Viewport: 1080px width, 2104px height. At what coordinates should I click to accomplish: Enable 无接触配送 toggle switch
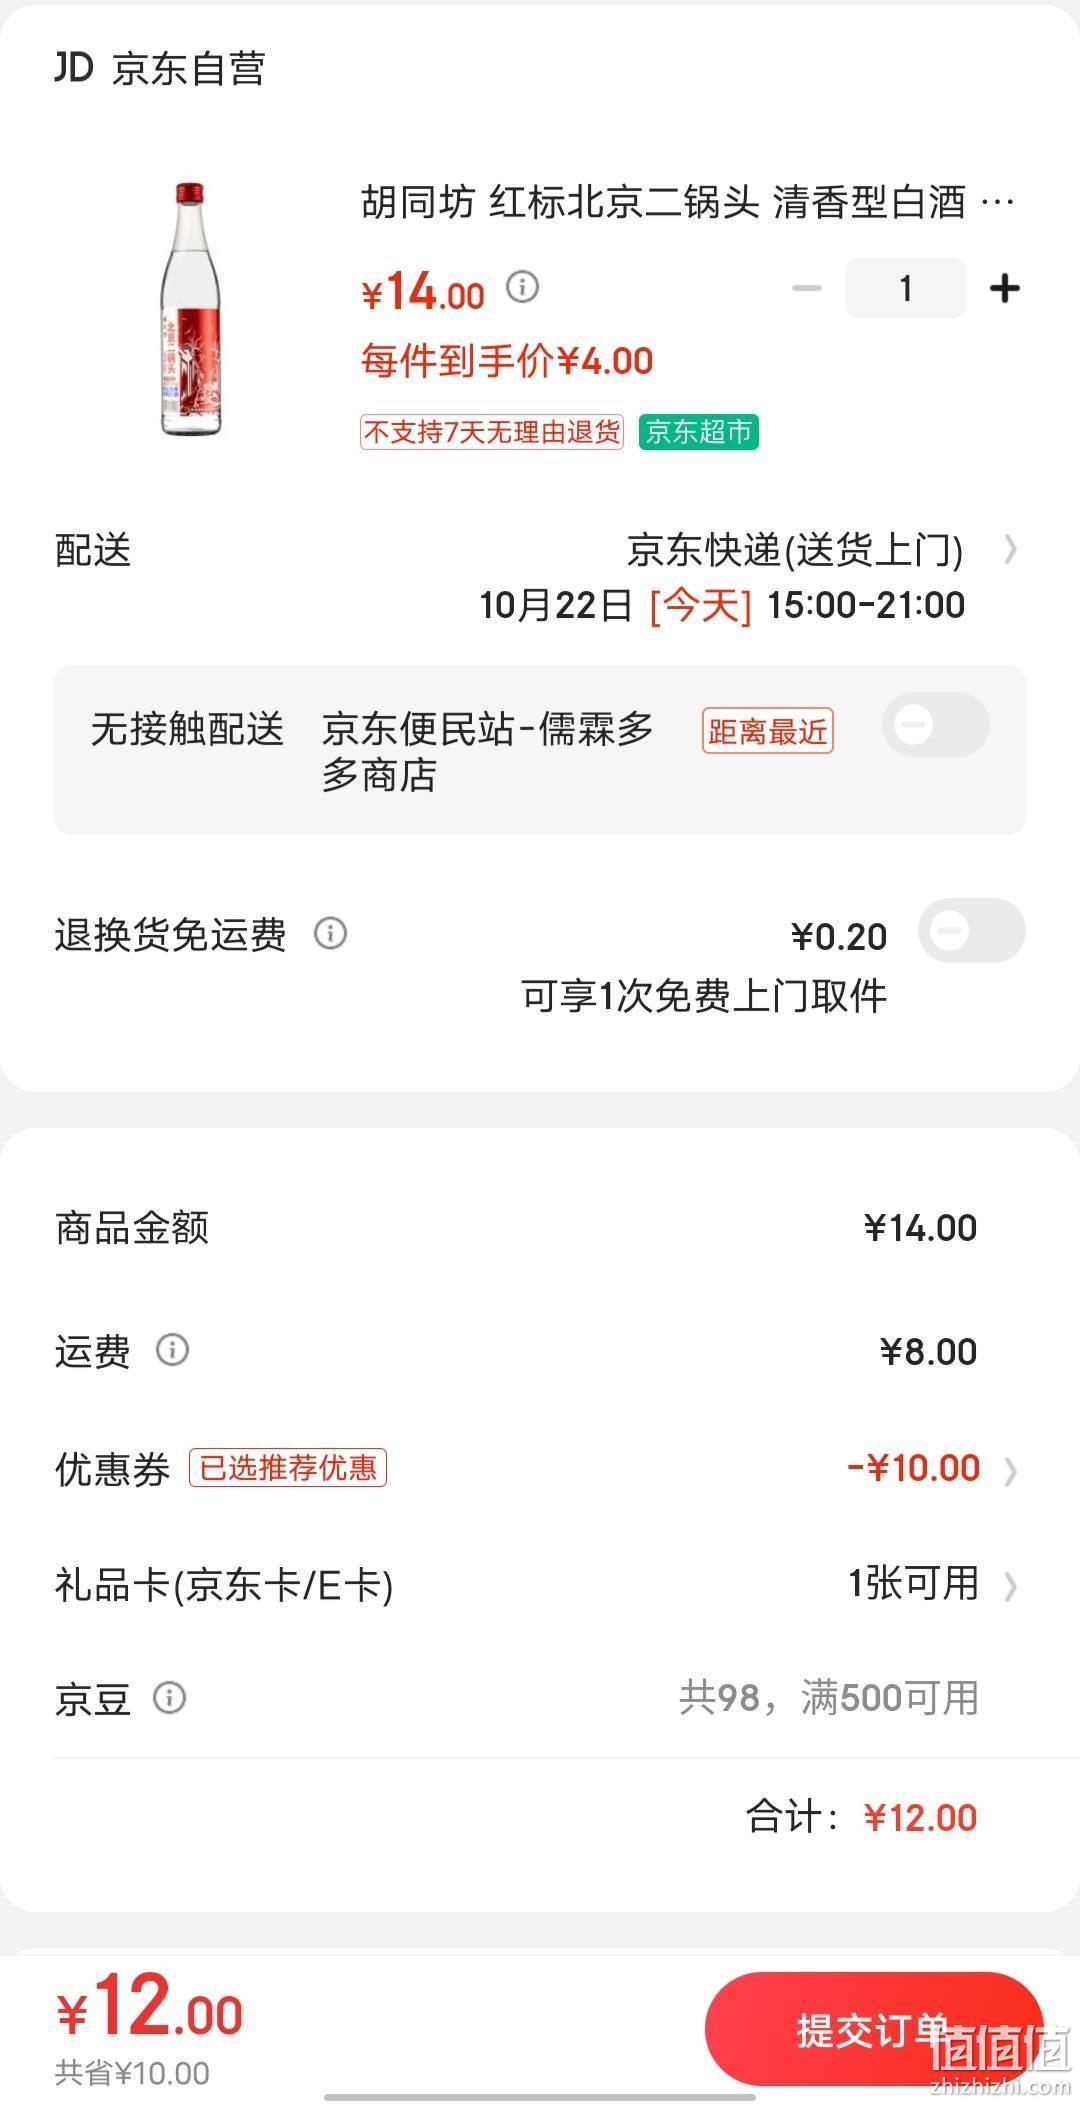[x=935, y=725]
